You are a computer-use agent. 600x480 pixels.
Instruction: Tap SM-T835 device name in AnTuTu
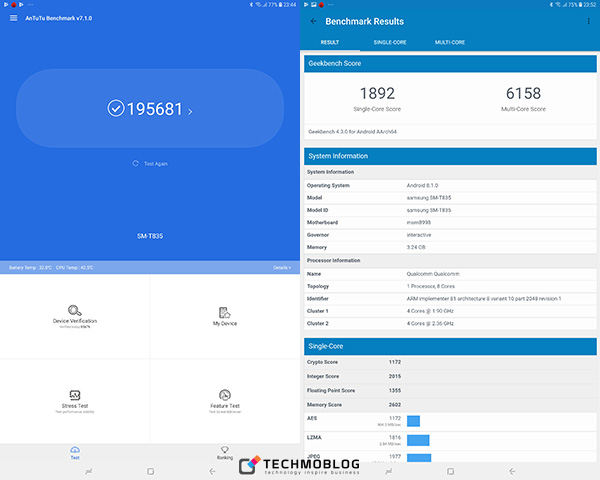coord(150,236)
